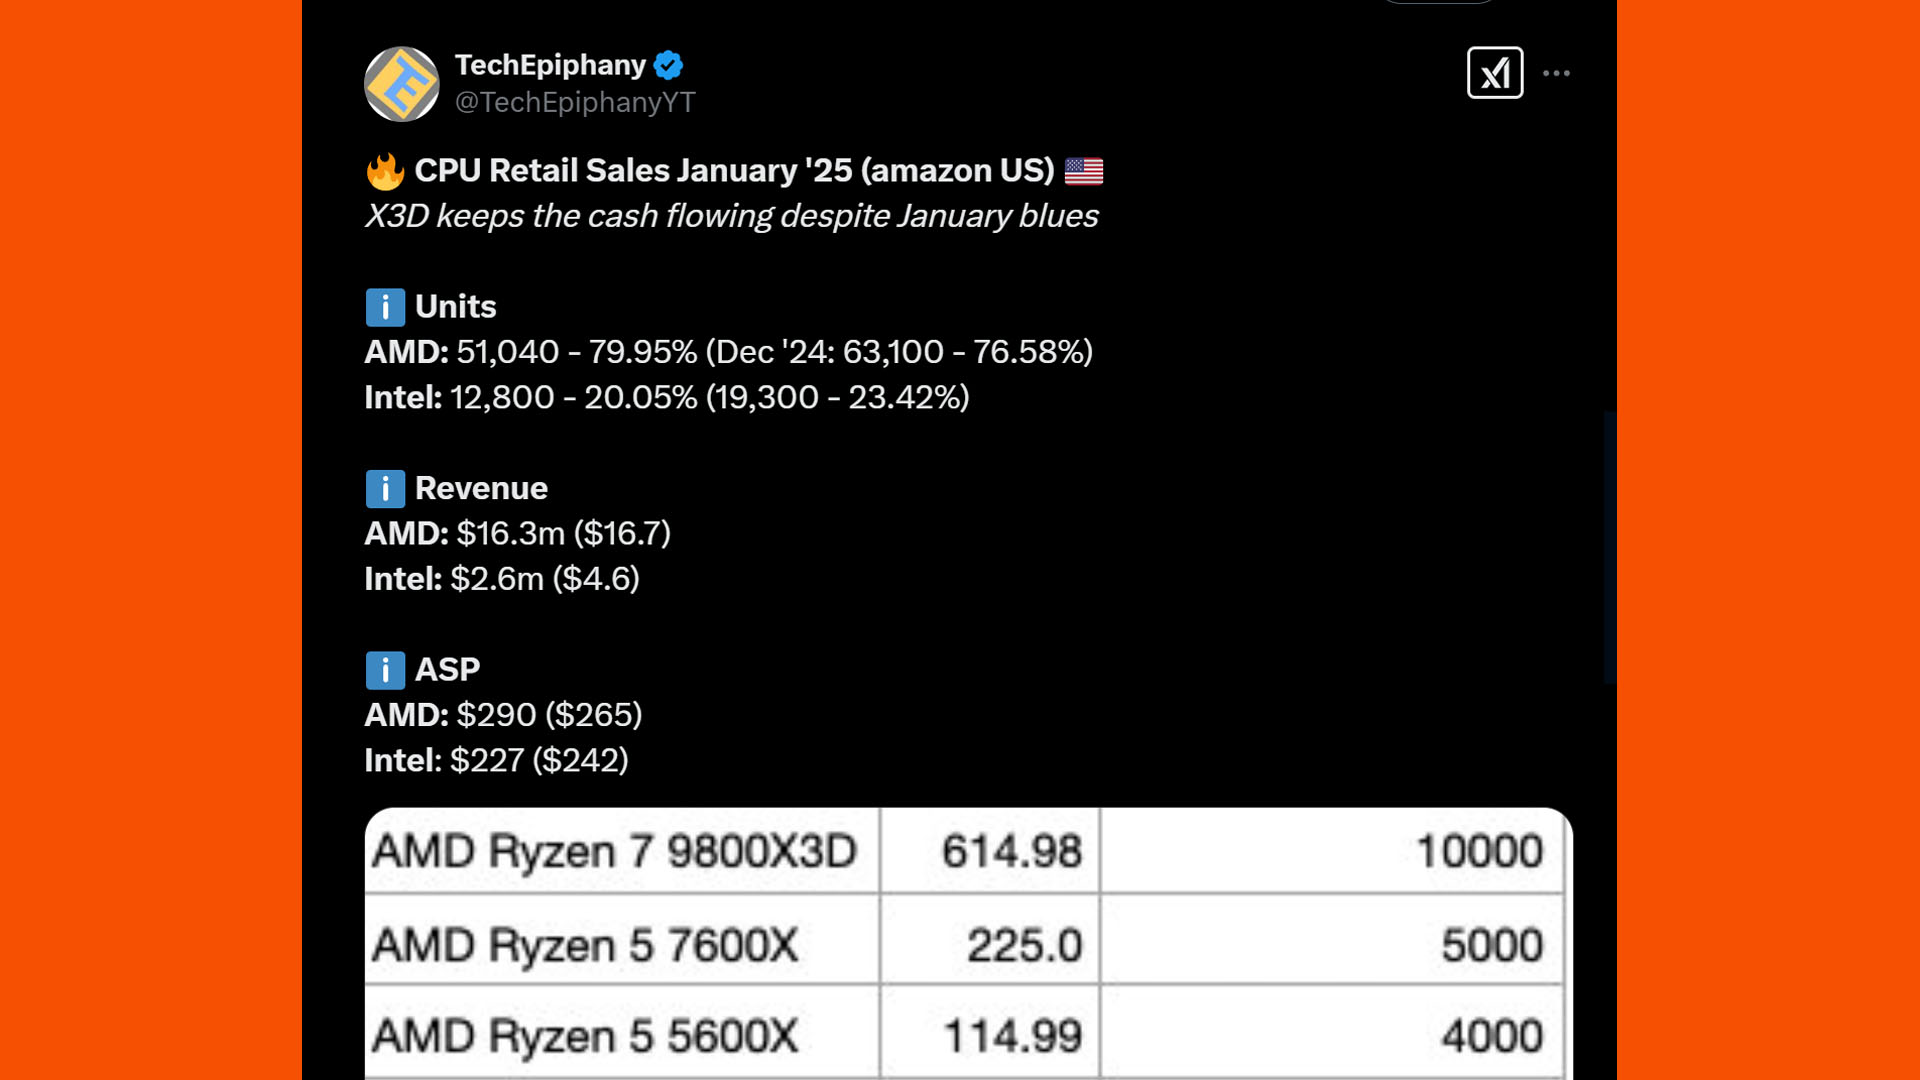Click the Revenue info icon

pyautogui.click(x=384, y=488)
